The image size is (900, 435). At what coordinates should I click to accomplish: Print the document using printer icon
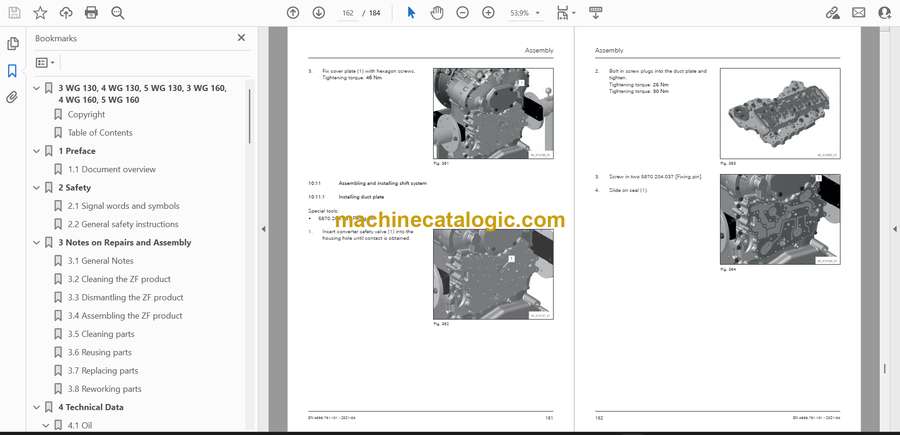91,13
